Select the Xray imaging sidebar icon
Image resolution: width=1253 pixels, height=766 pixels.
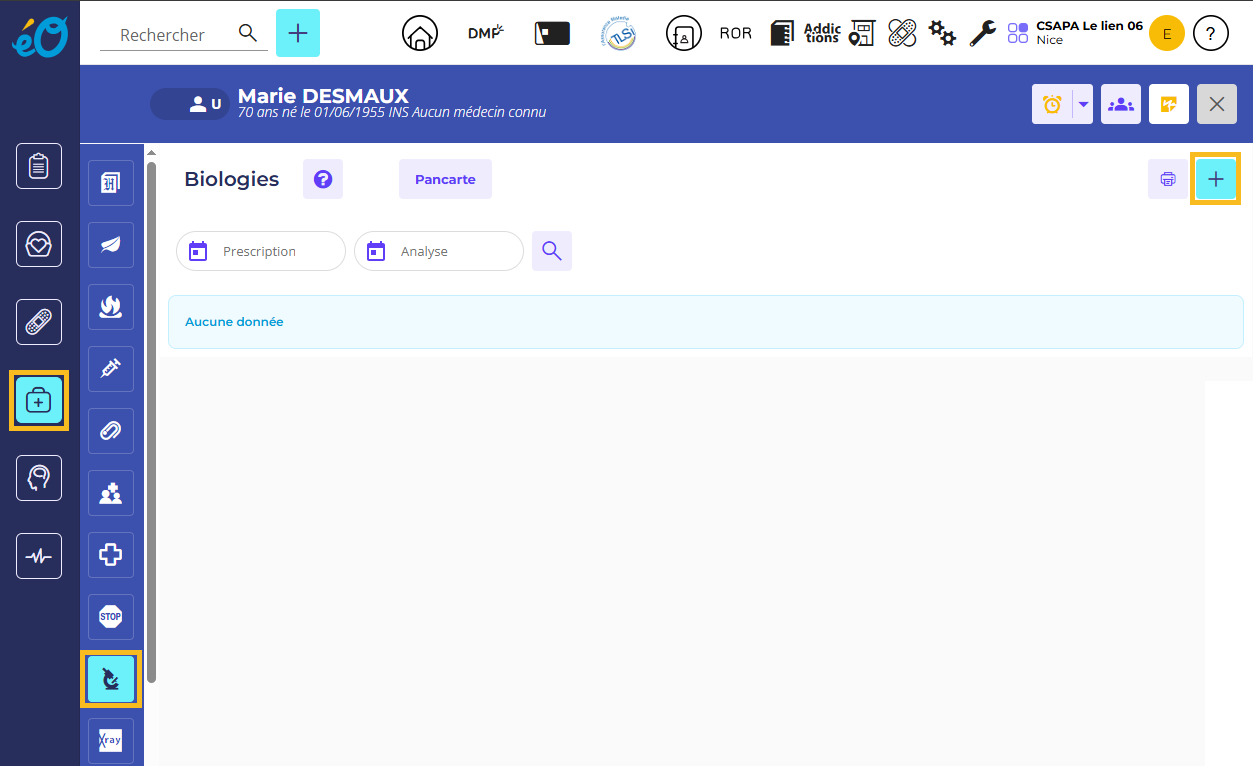(x=111, y=741)
